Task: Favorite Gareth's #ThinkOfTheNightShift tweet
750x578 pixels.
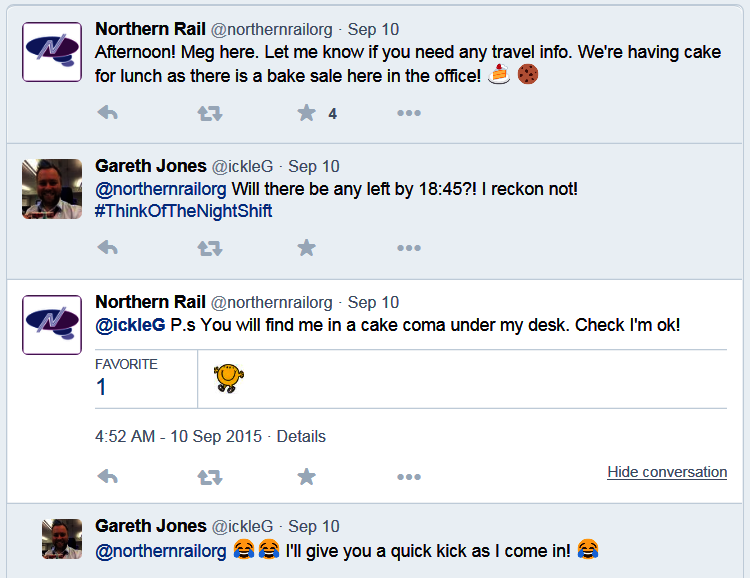Action: tap(307, 248)
